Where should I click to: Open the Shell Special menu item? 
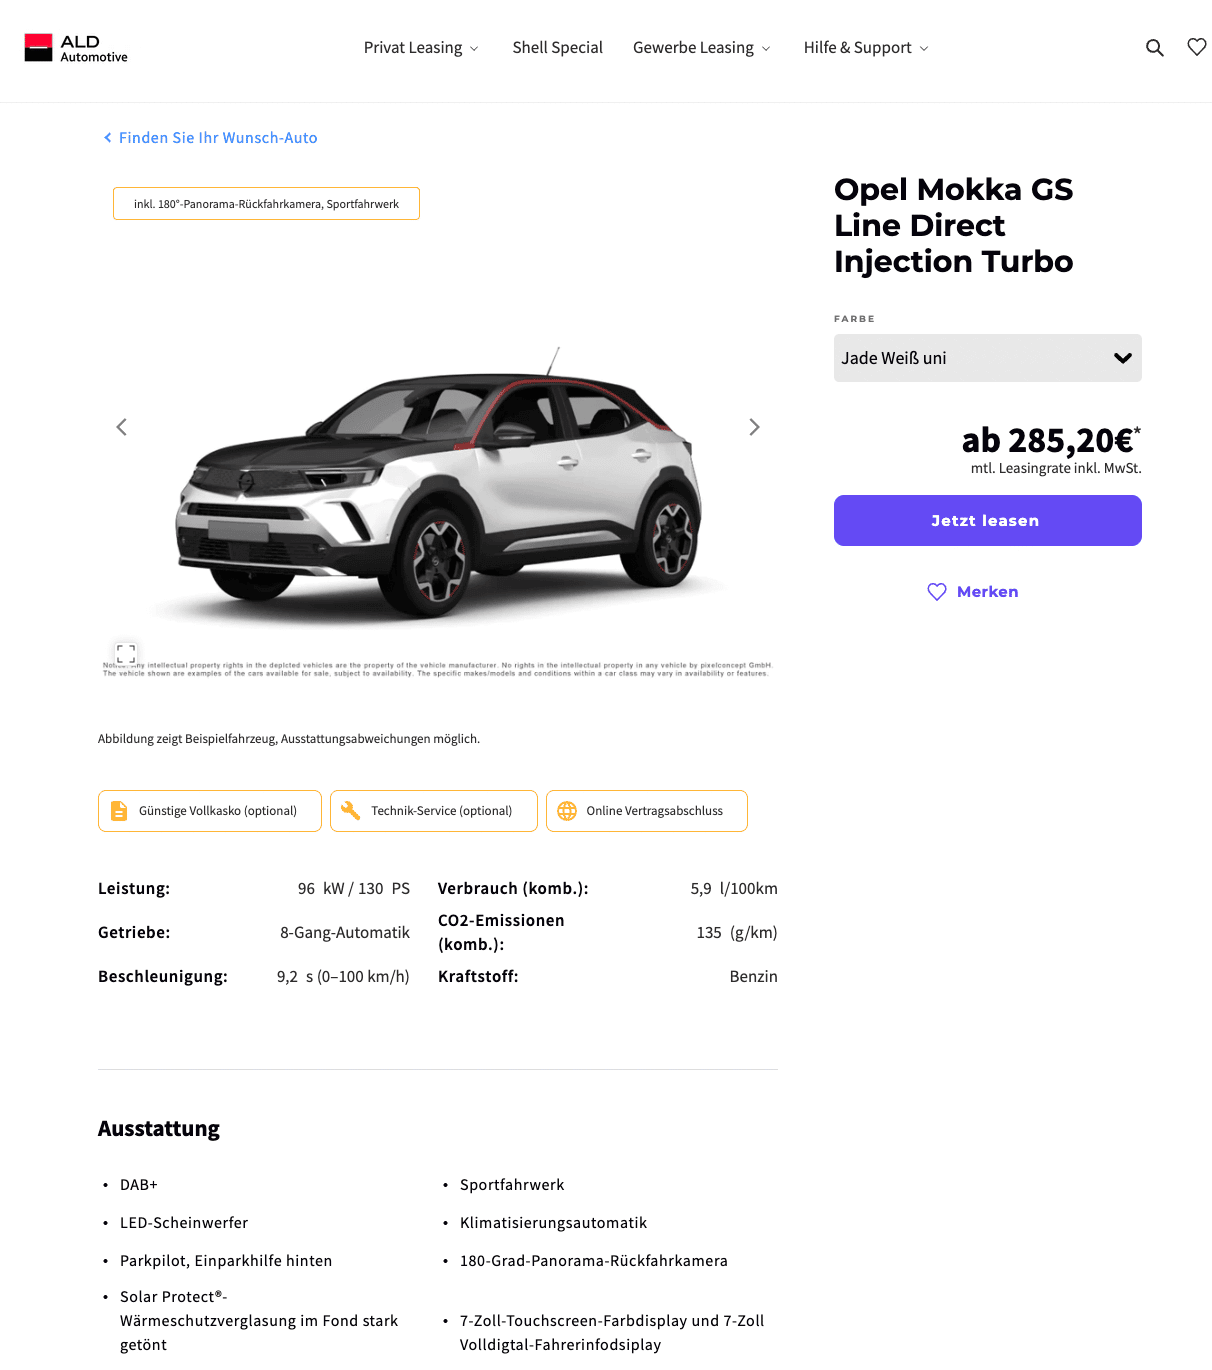coord(558,48)
